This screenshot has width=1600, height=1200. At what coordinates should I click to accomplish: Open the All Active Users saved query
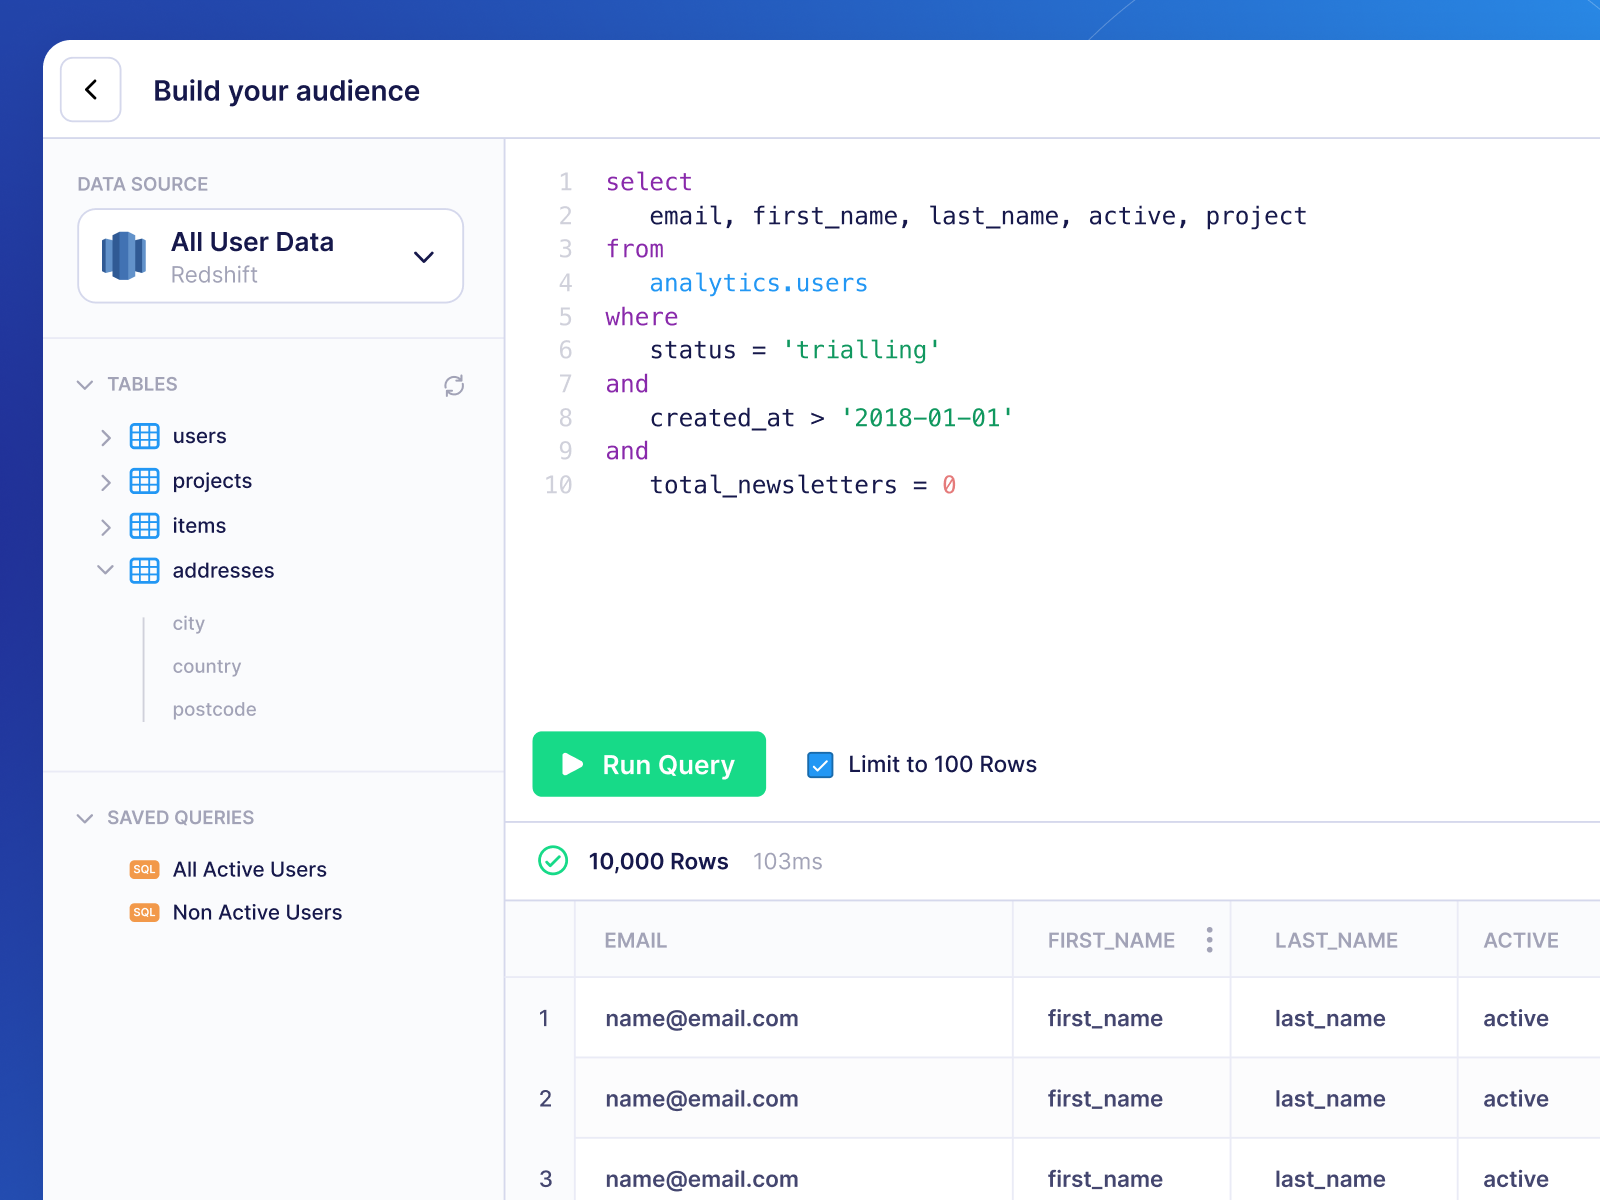248,869
